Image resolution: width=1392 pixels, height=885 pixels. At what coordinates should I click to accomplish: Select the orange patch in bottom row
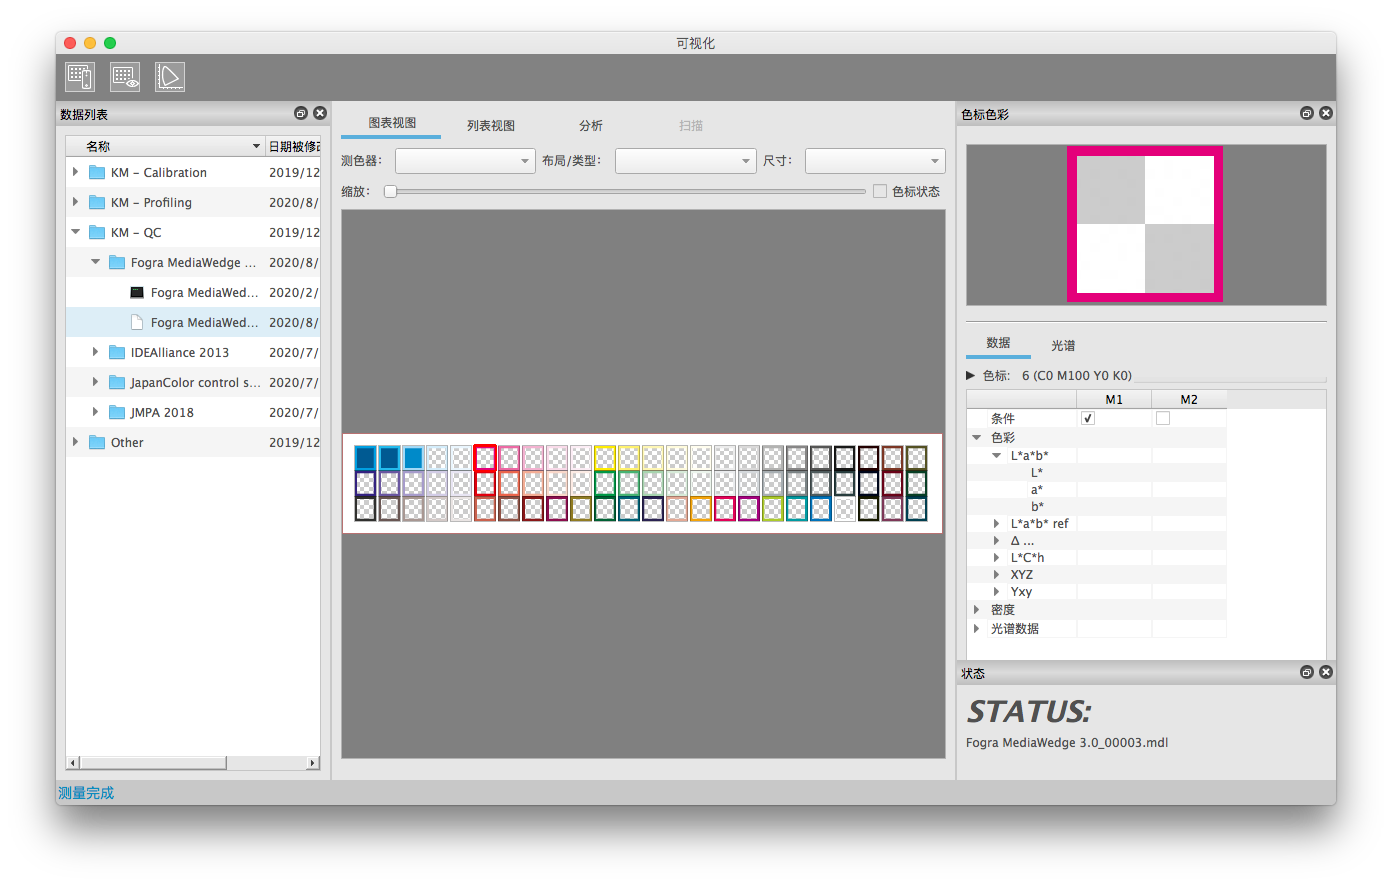[701, 509]
